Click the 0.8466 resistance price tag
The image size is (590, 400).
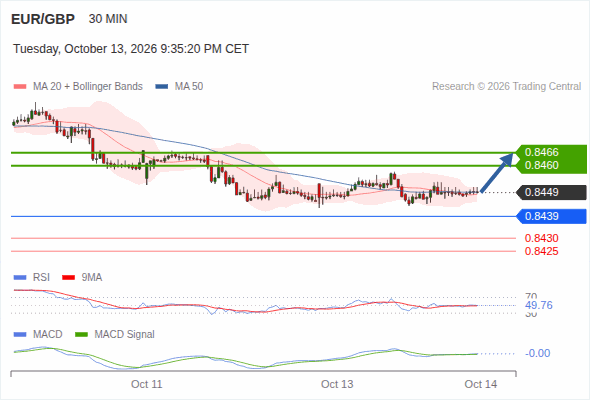[x=551, y=152]
